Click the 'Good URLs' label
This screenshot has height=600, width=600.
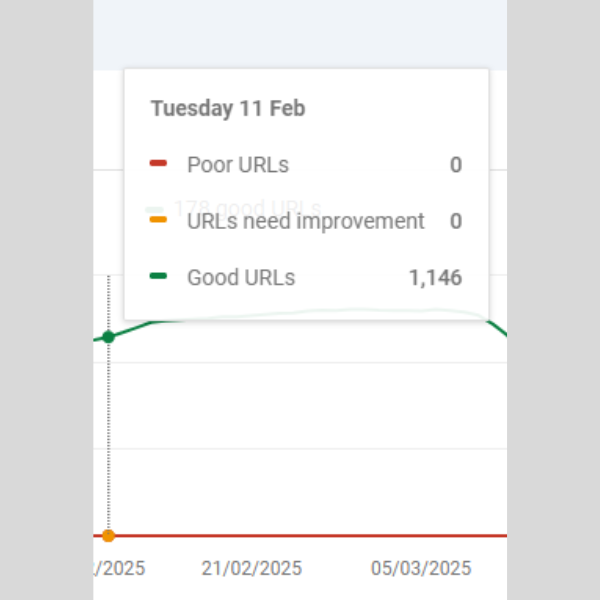click(241, 277)
